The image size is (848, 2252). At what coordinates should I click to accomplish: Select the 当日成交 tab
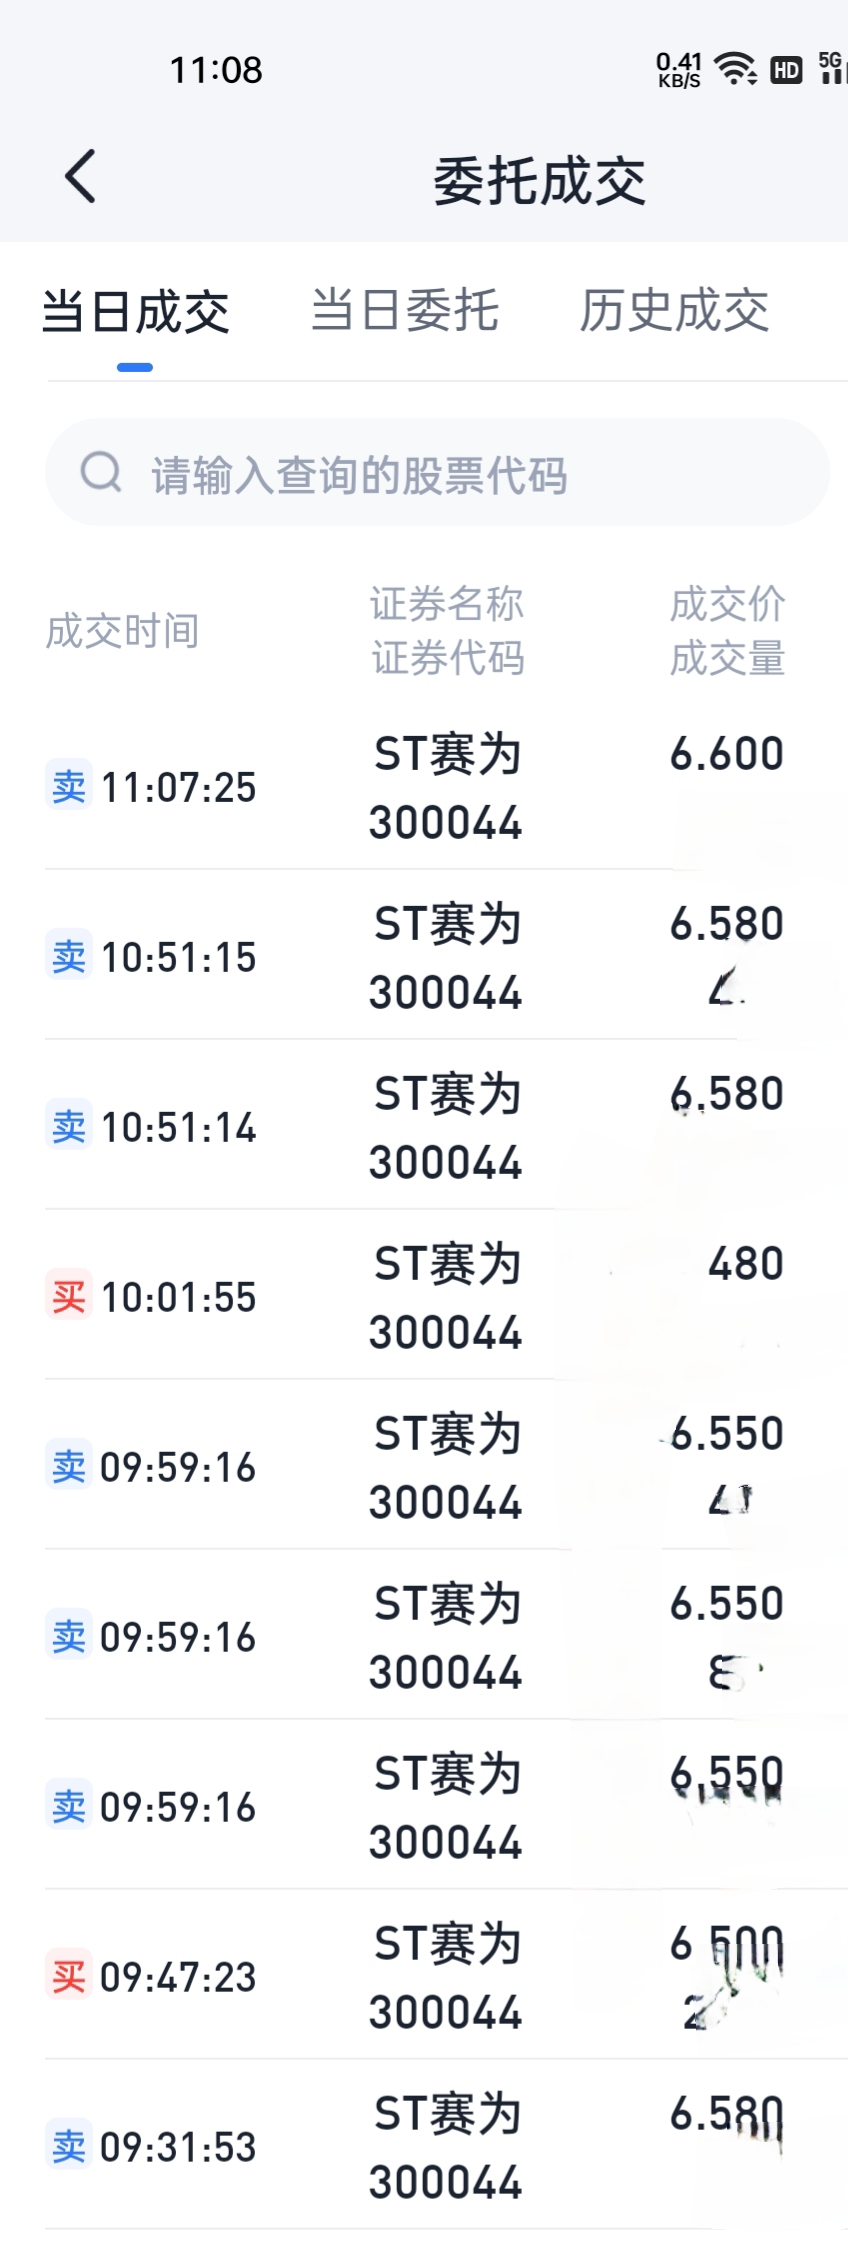point(135,311)
